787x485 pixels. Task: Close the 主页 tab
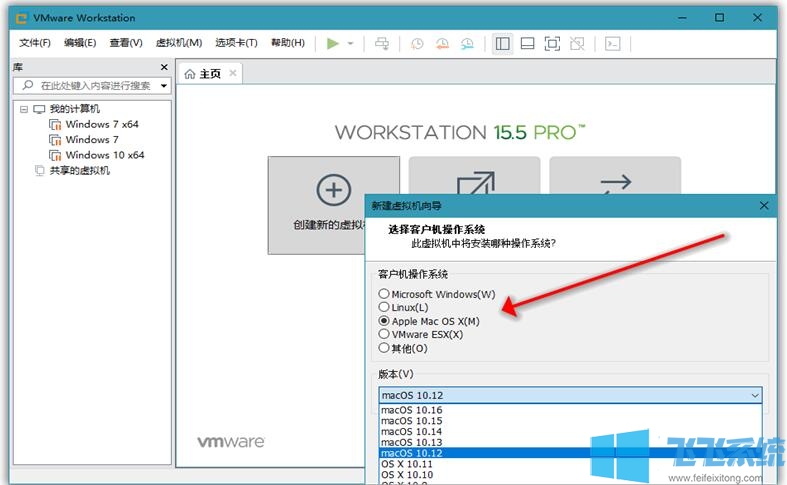(x=233, y=73)
